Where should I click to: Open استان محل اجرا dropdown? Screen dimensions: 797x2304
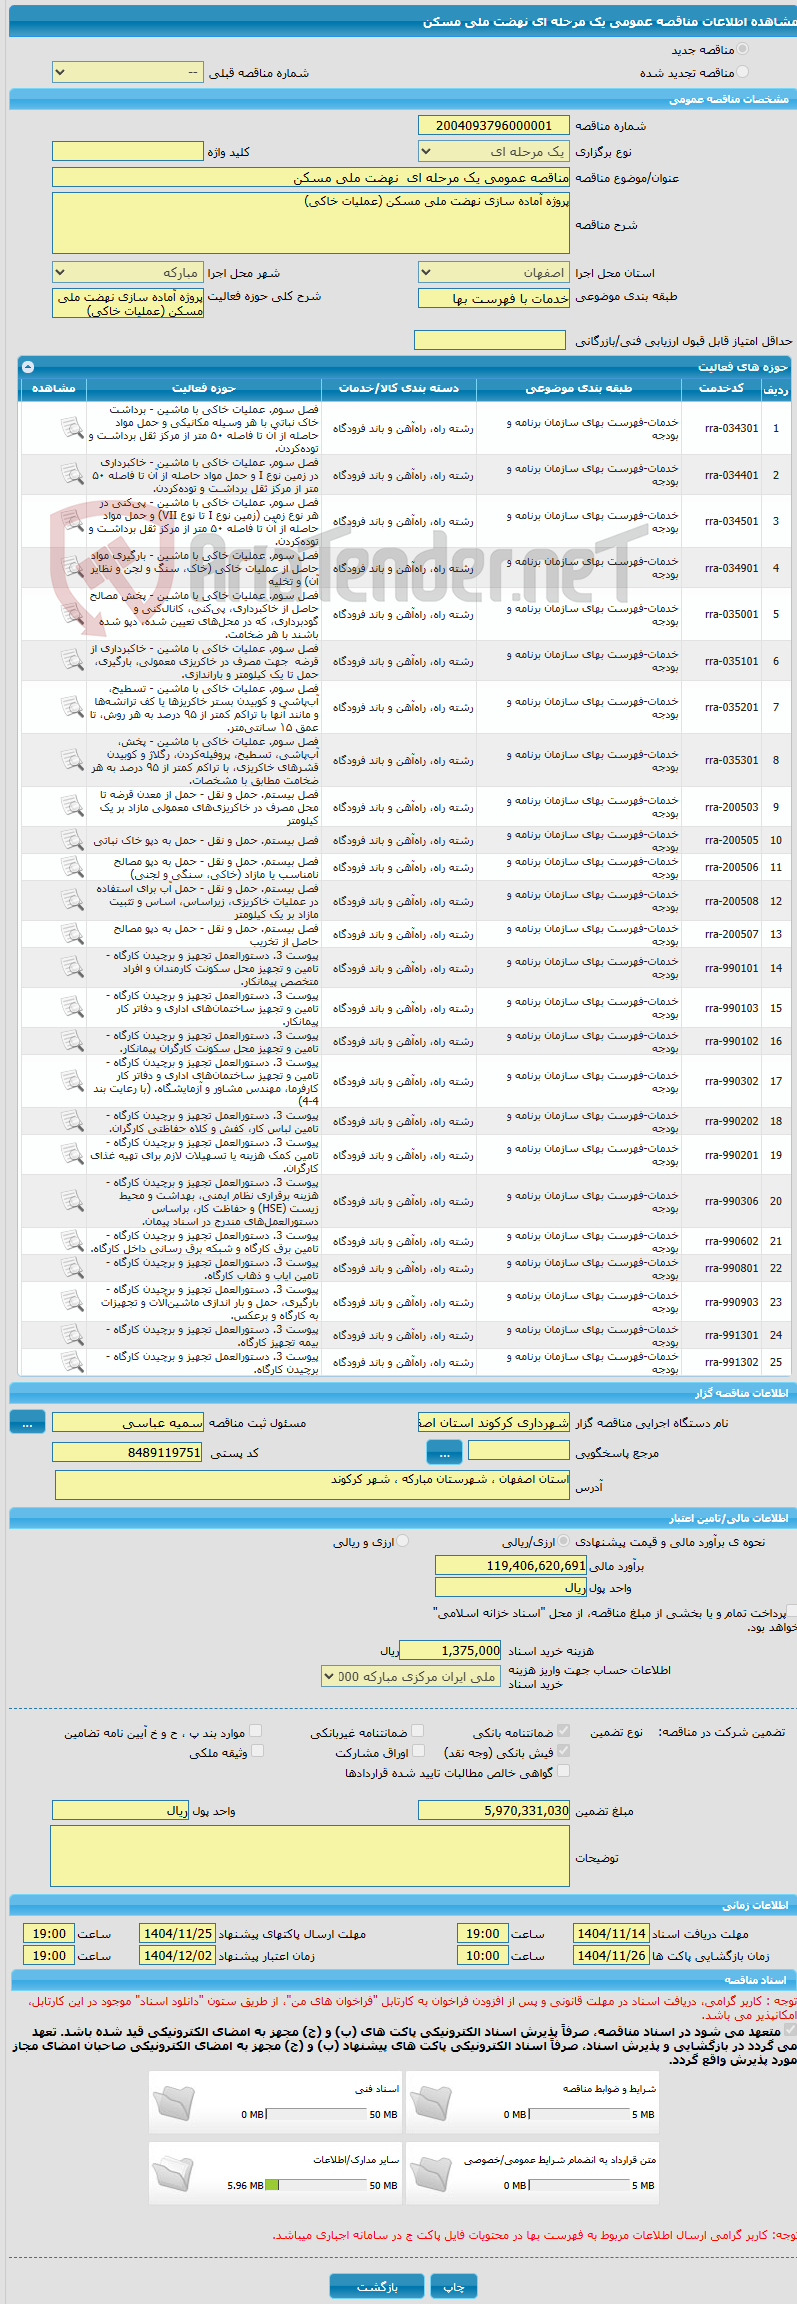click(x=494, y=272)
